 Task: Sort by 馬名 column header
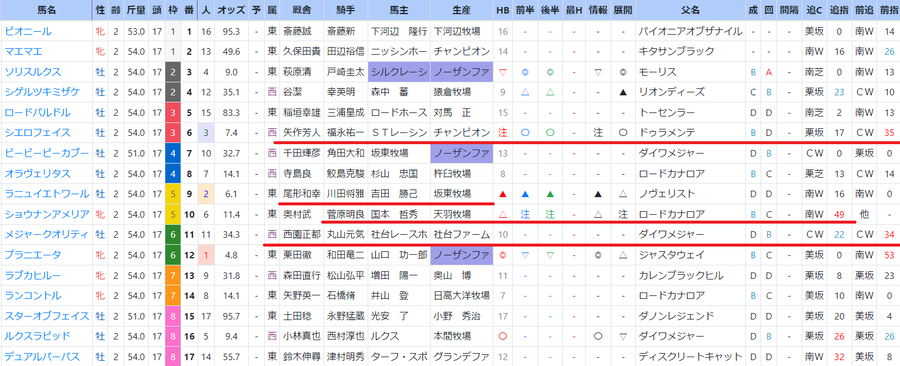tap(46, 10)
